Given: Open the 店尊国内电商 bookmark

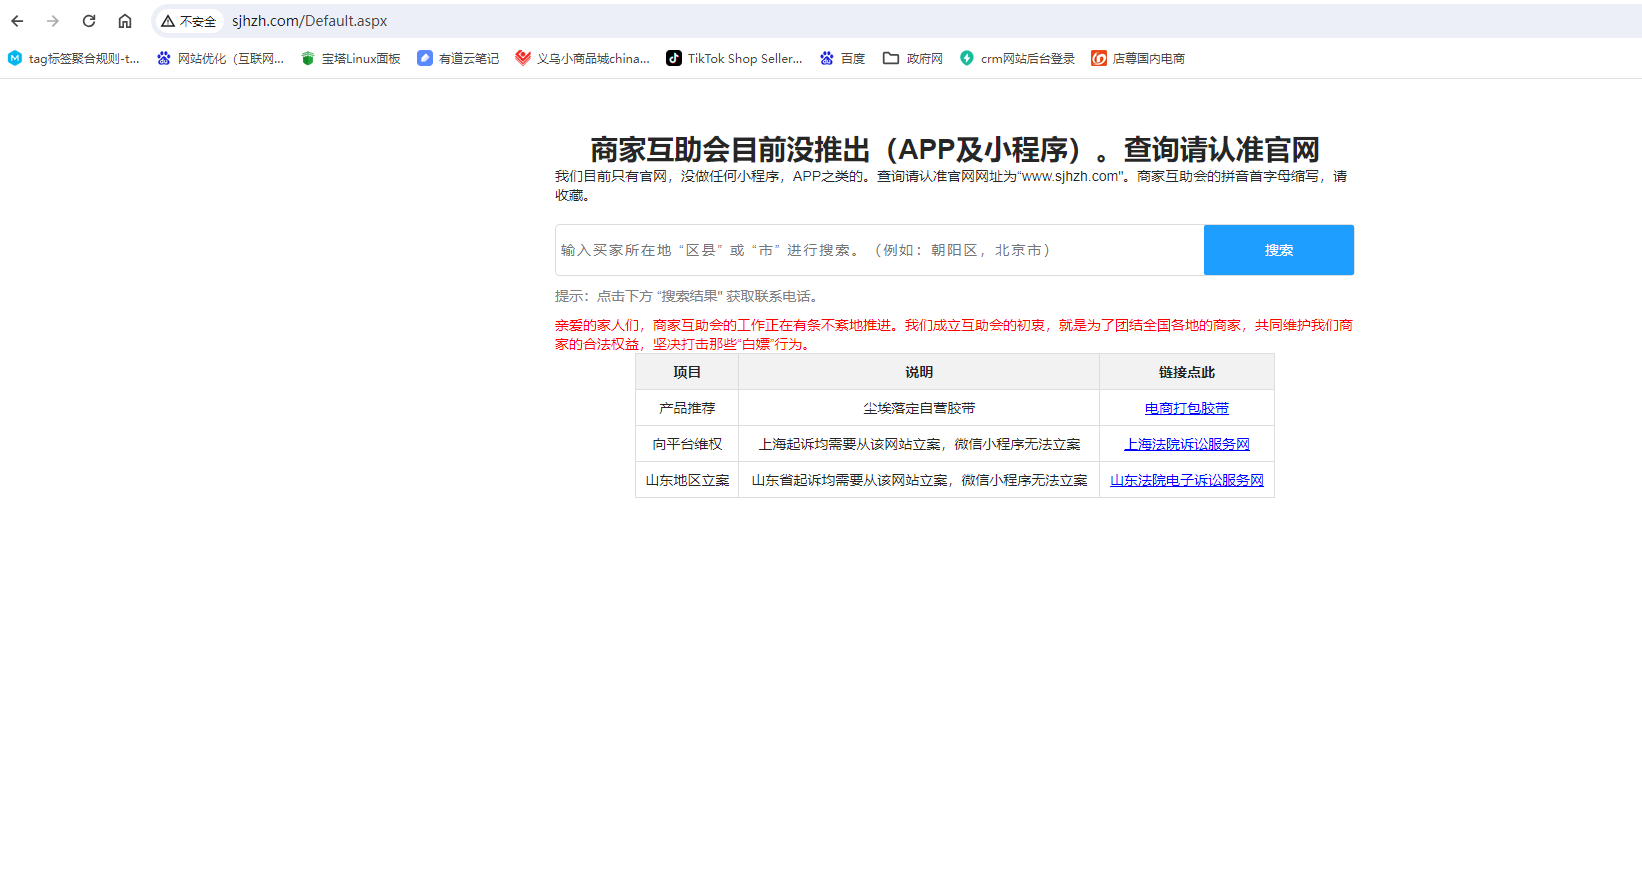Looking at the screenshot, I should (x=1138, y=58).
